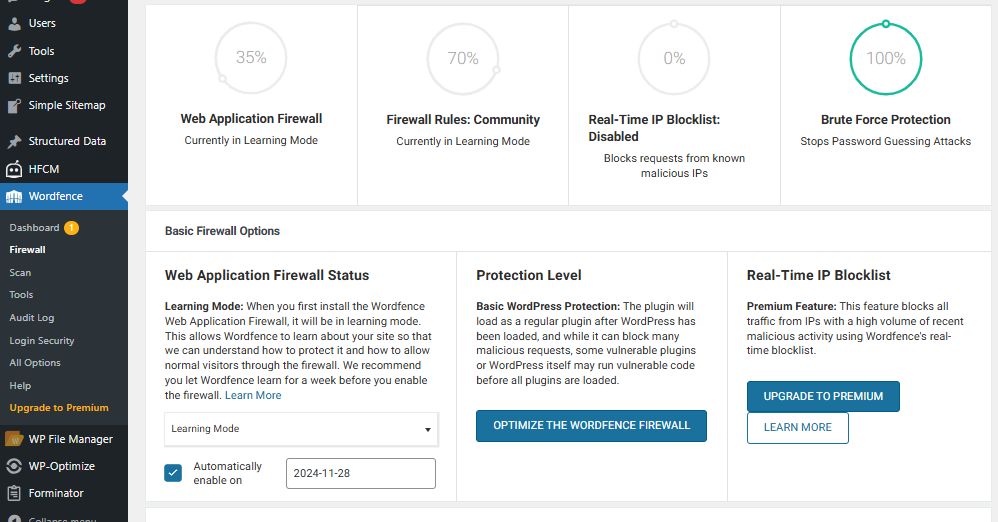
Task: Open Wordfence Scan submenu item
Action: coord(20,272)
